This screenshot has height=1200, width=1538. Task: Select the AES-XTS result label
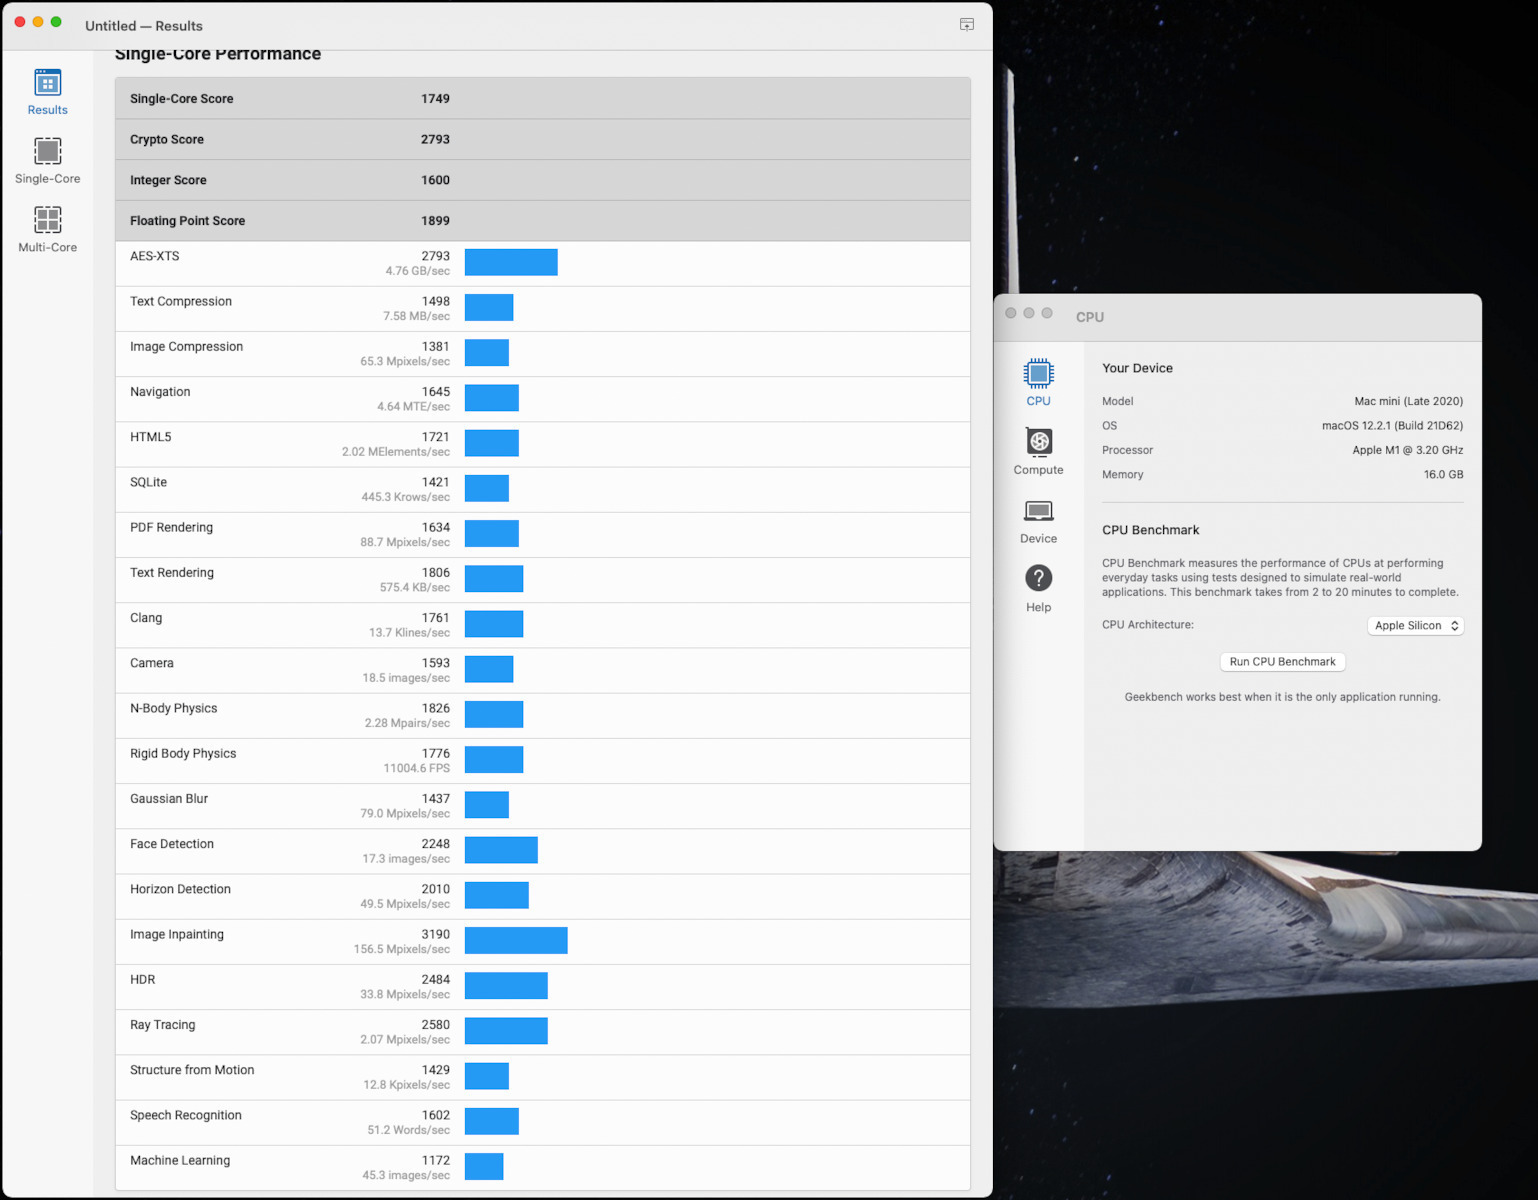[155, 256]
